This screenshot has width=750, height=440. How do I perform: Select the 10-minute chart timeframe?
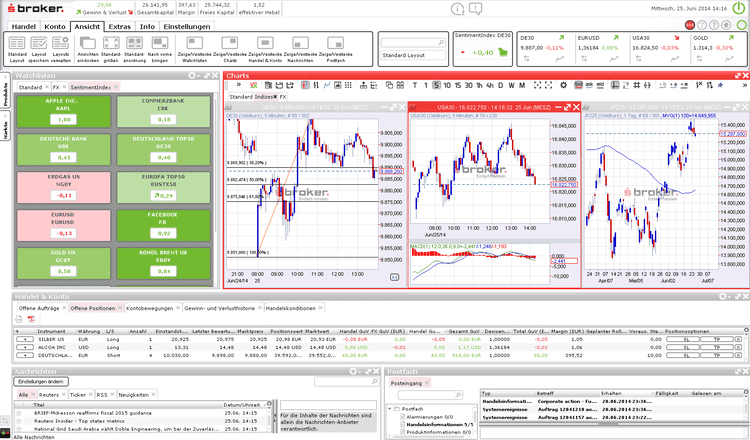447,85
